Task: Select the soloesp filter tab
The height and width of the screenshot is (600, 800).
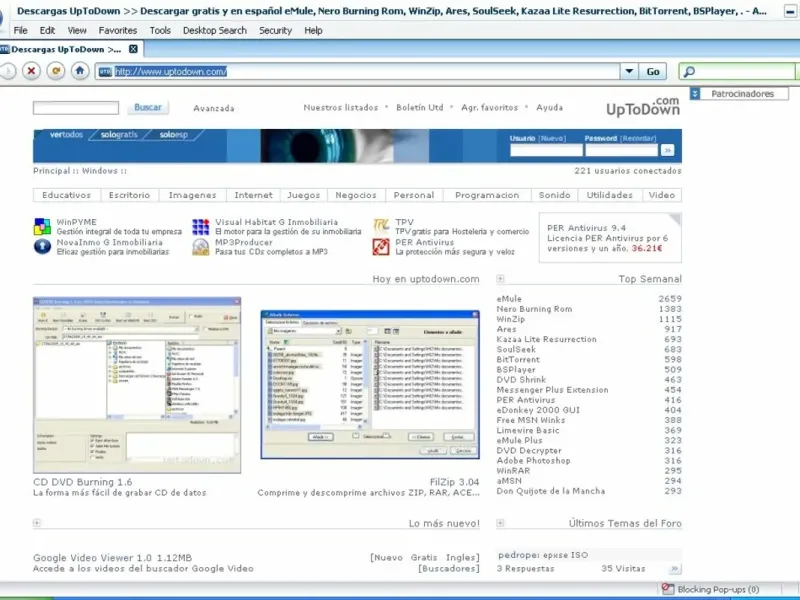Action: (173, 135)
